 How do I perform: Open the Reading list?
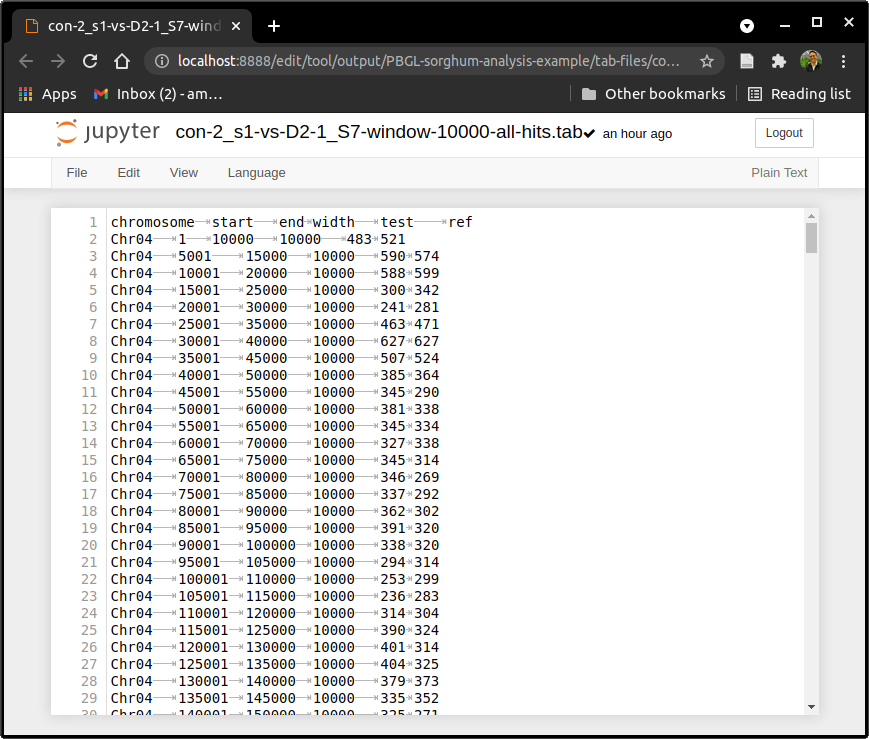click(x=799, y=94)
